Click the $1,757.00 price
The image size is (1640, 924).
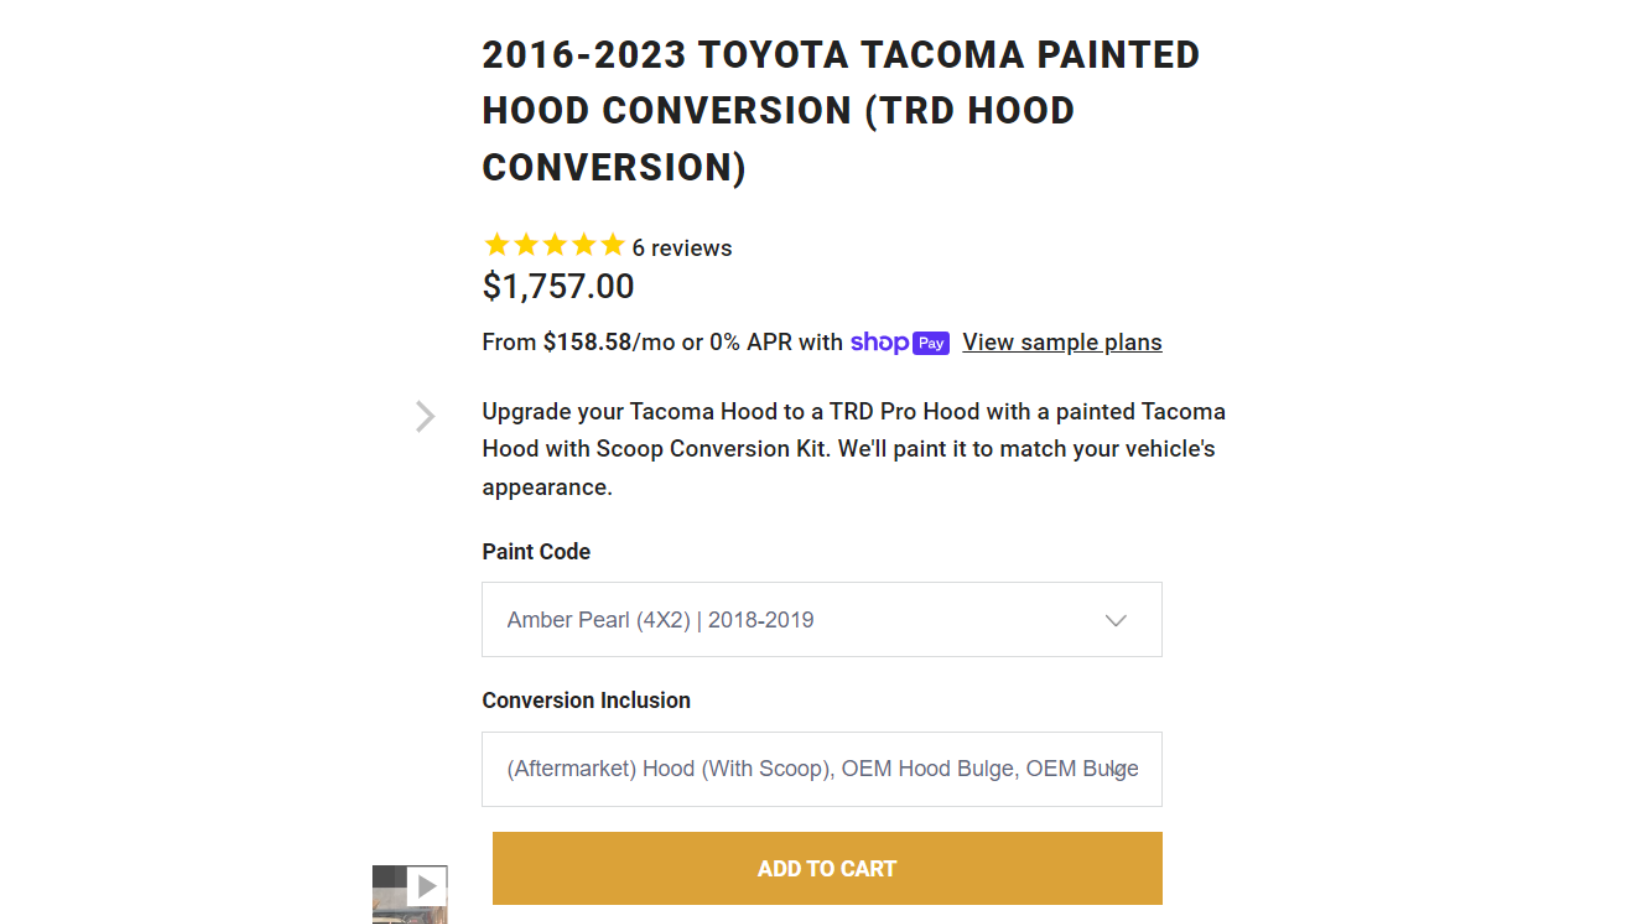pyautogui.click(x=558, y=287)
